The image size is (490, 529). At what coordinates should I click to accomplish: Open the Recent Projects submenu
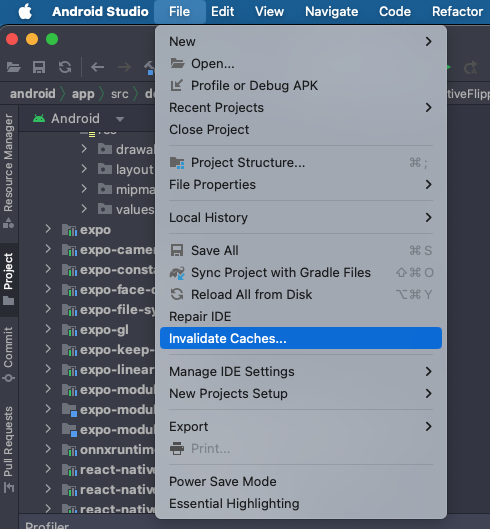click(301, 108)
